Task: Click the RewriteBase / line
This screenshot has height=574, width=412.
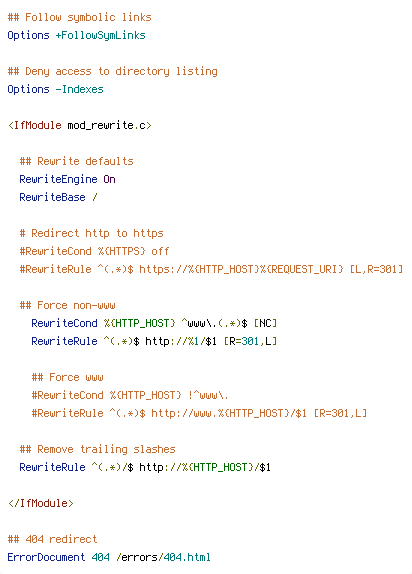Action: (58, 197)
